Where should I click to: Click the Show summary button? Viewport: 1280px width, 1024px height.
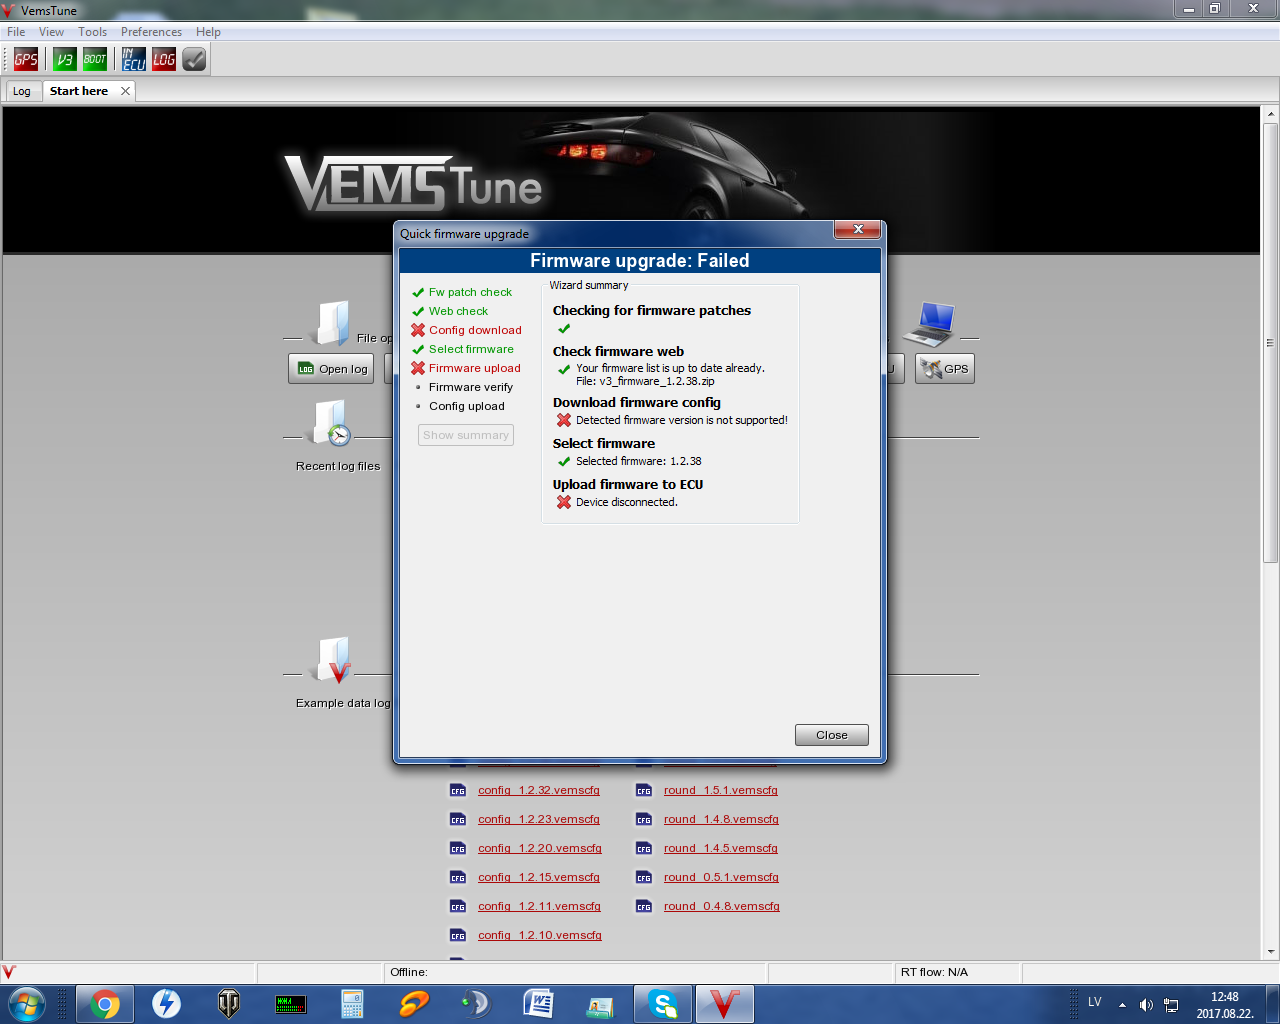pyautogui.click(x=466, y=435)
